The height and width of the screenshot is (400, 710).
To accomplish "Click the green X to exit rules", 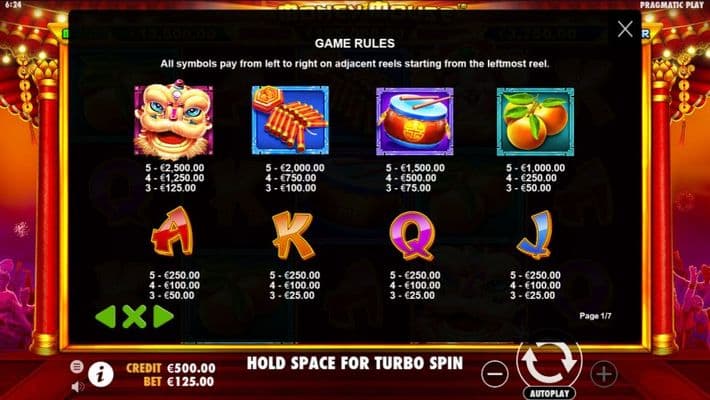I will [134, 316].
